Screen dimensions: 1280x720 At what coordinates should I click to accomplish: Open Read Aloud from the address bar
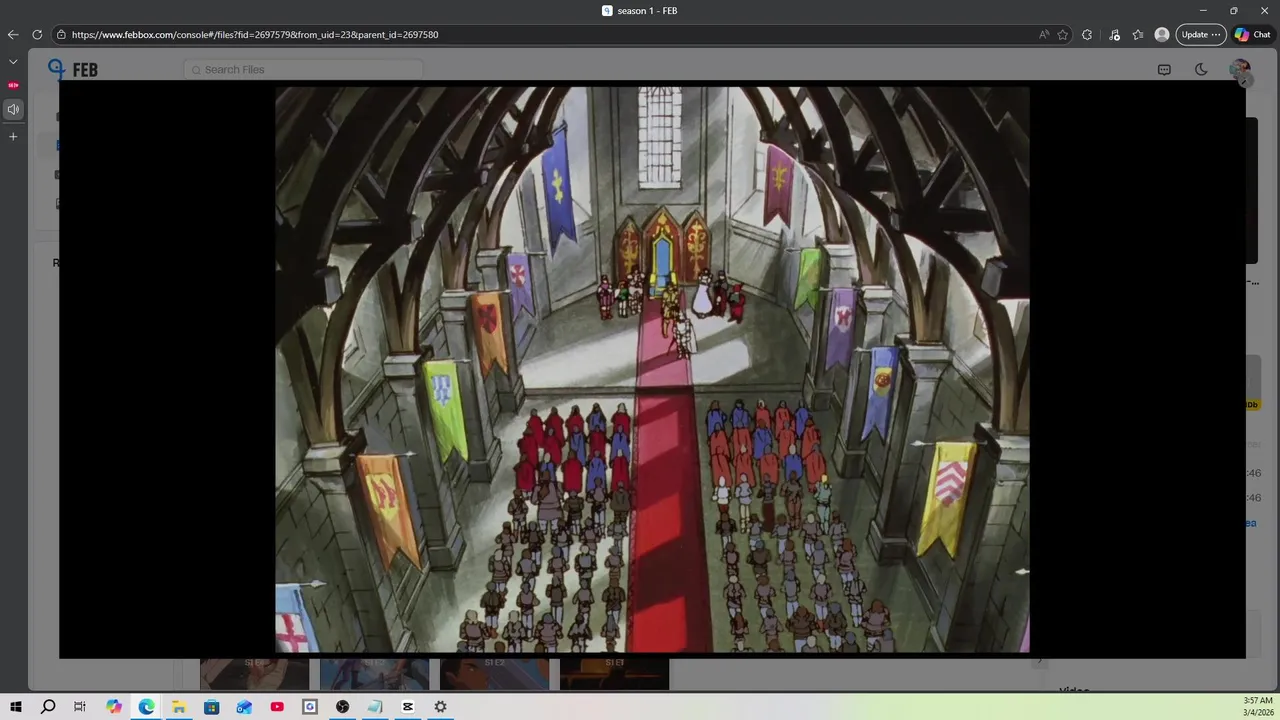pyautogui.click(x=1044, y=34)
